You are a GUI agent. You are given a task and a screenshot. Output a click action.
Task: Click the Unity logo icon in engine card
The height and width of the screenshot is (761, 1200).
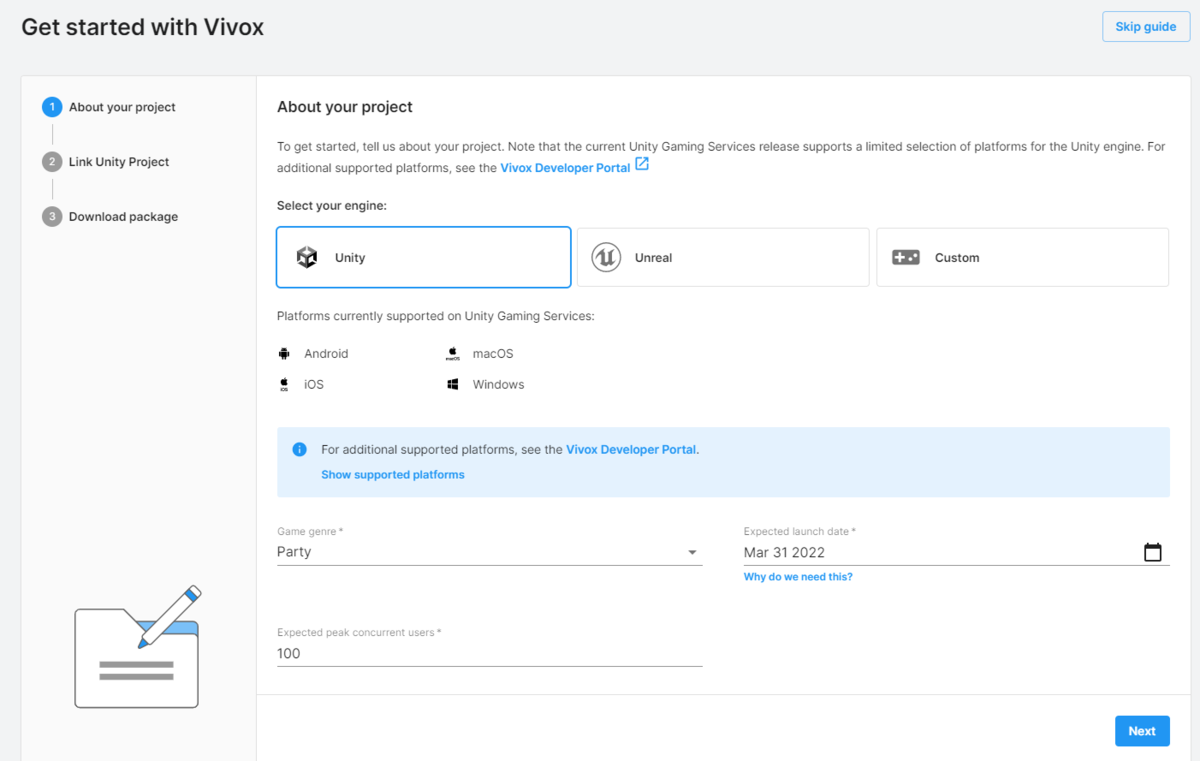coord(307,257)
